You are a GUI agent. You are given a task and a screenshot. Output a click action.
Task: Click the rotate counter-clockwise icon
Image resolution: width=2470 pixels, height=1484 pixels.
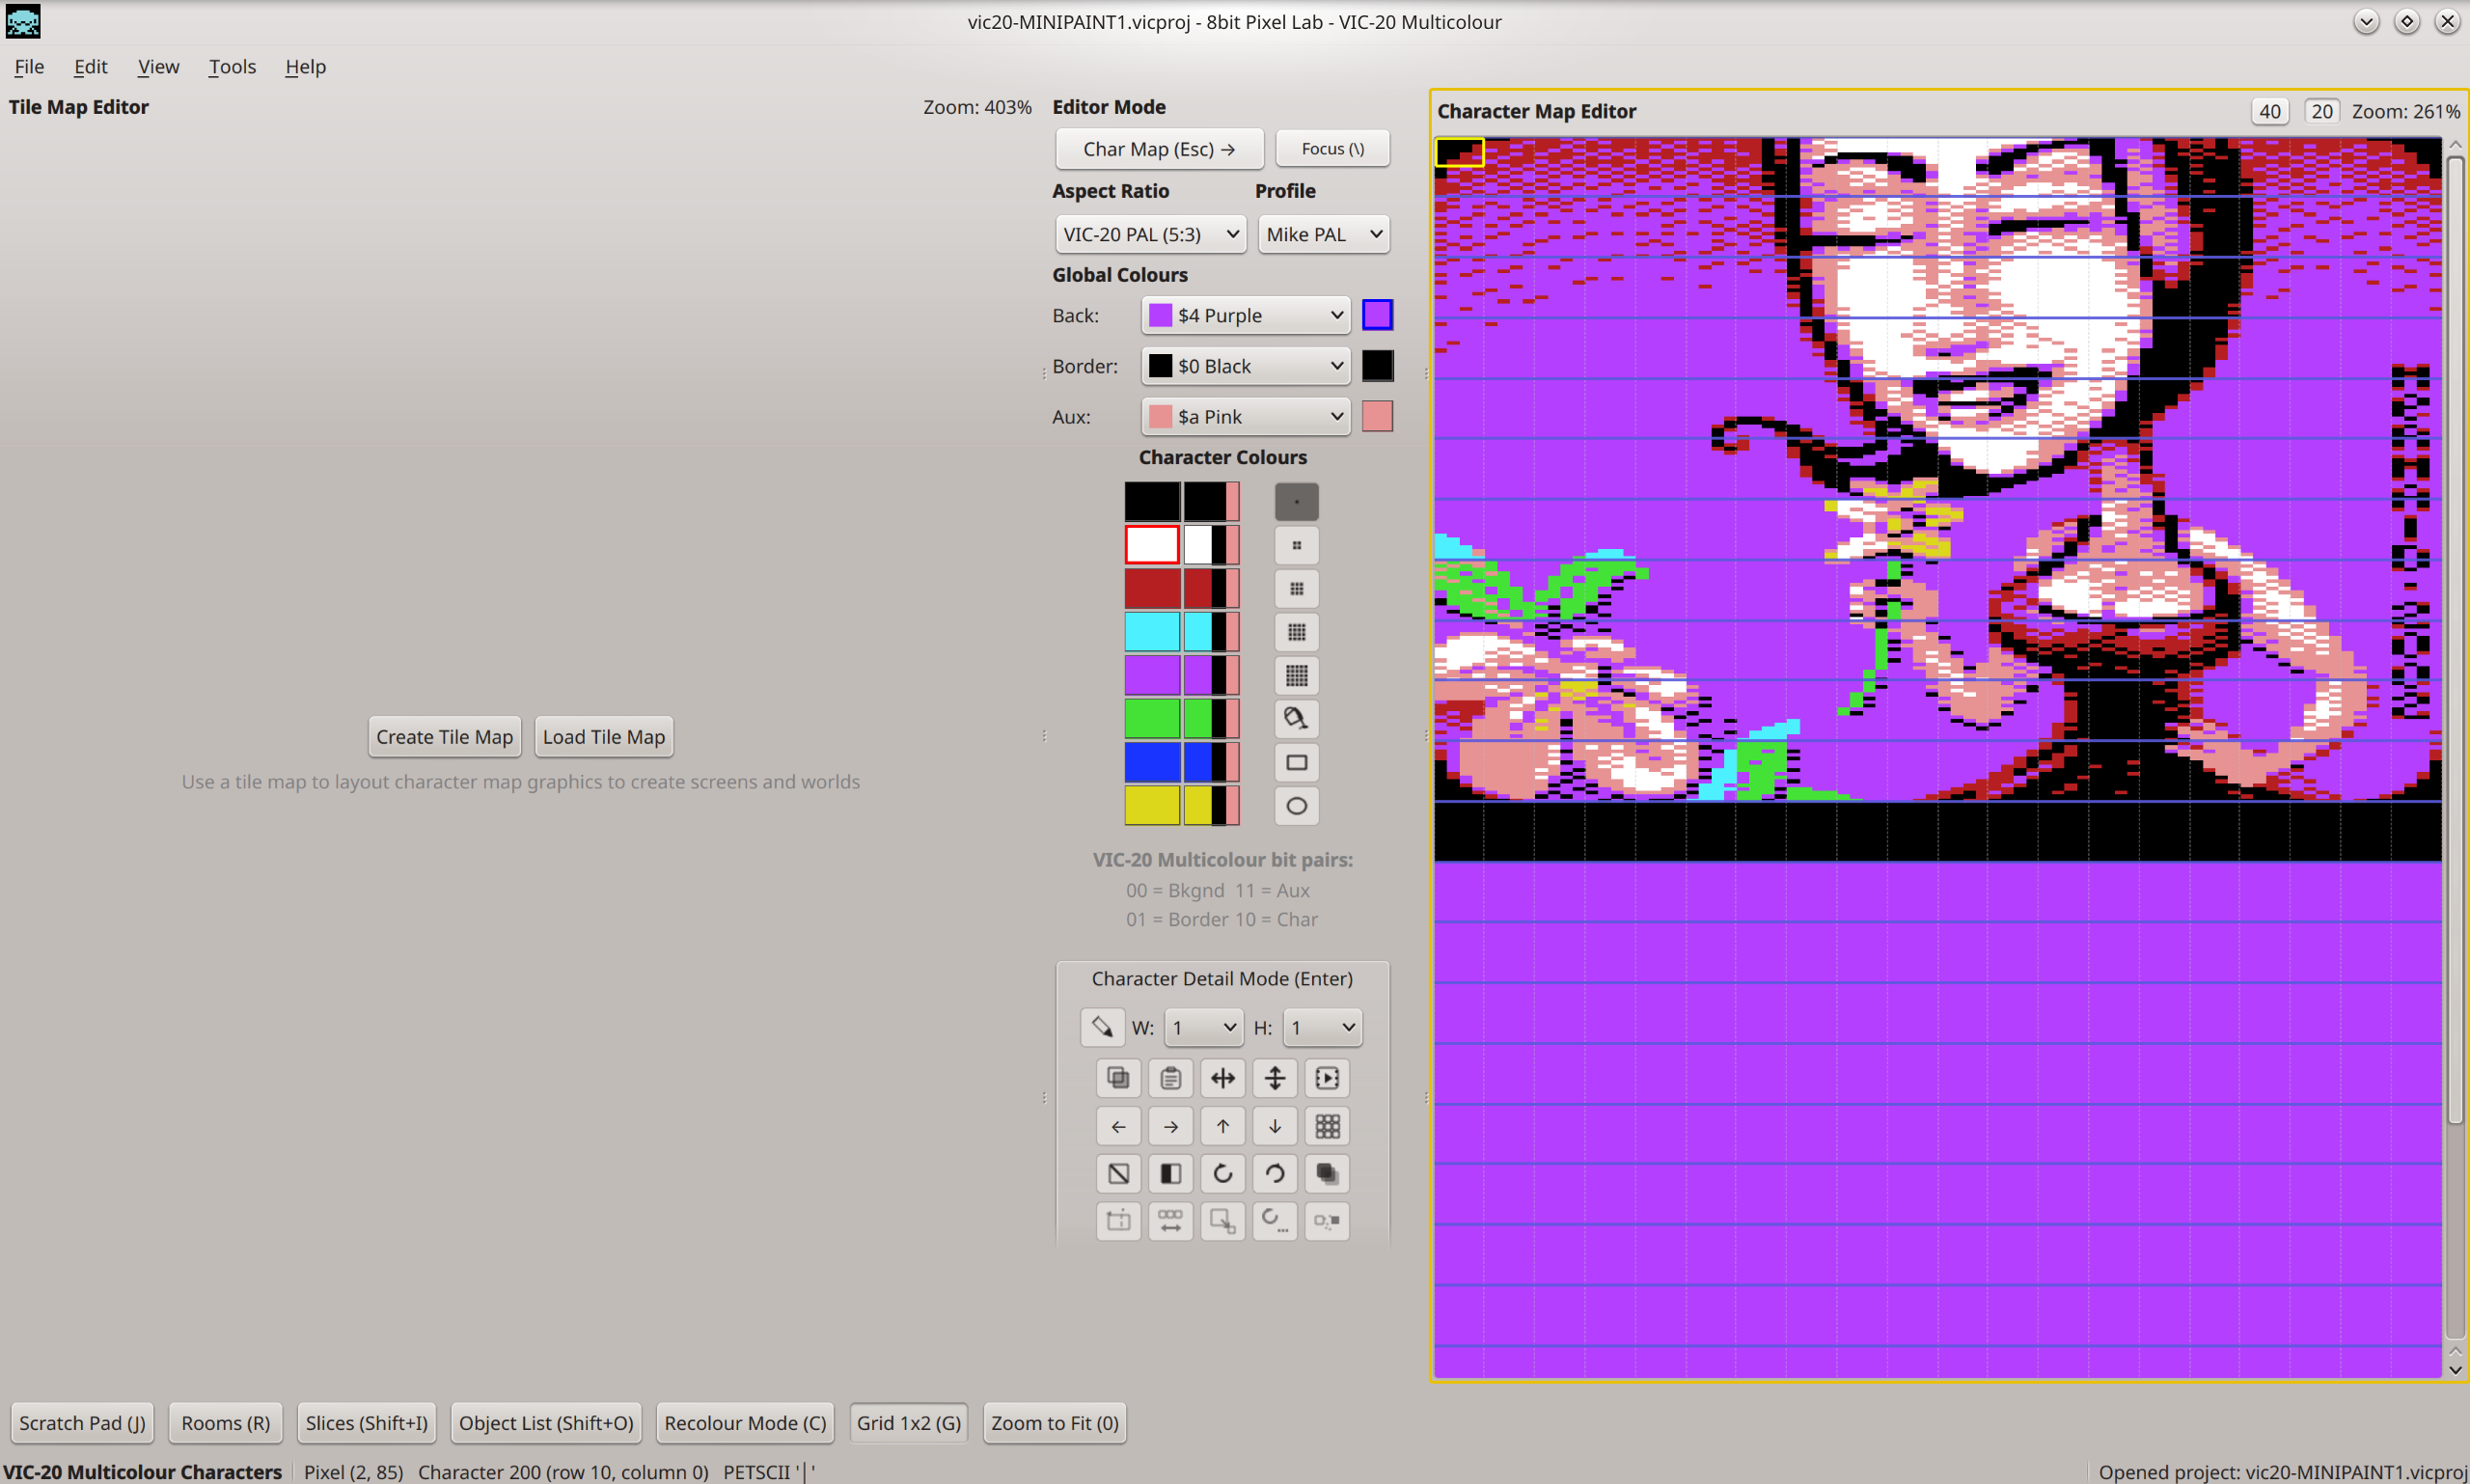click(x=1274, y=1173)
